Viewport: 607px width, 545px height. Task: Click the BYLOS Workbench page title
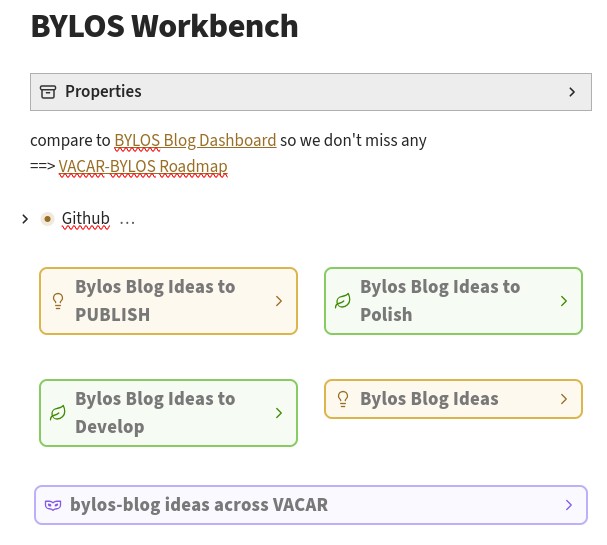point(164,27)
